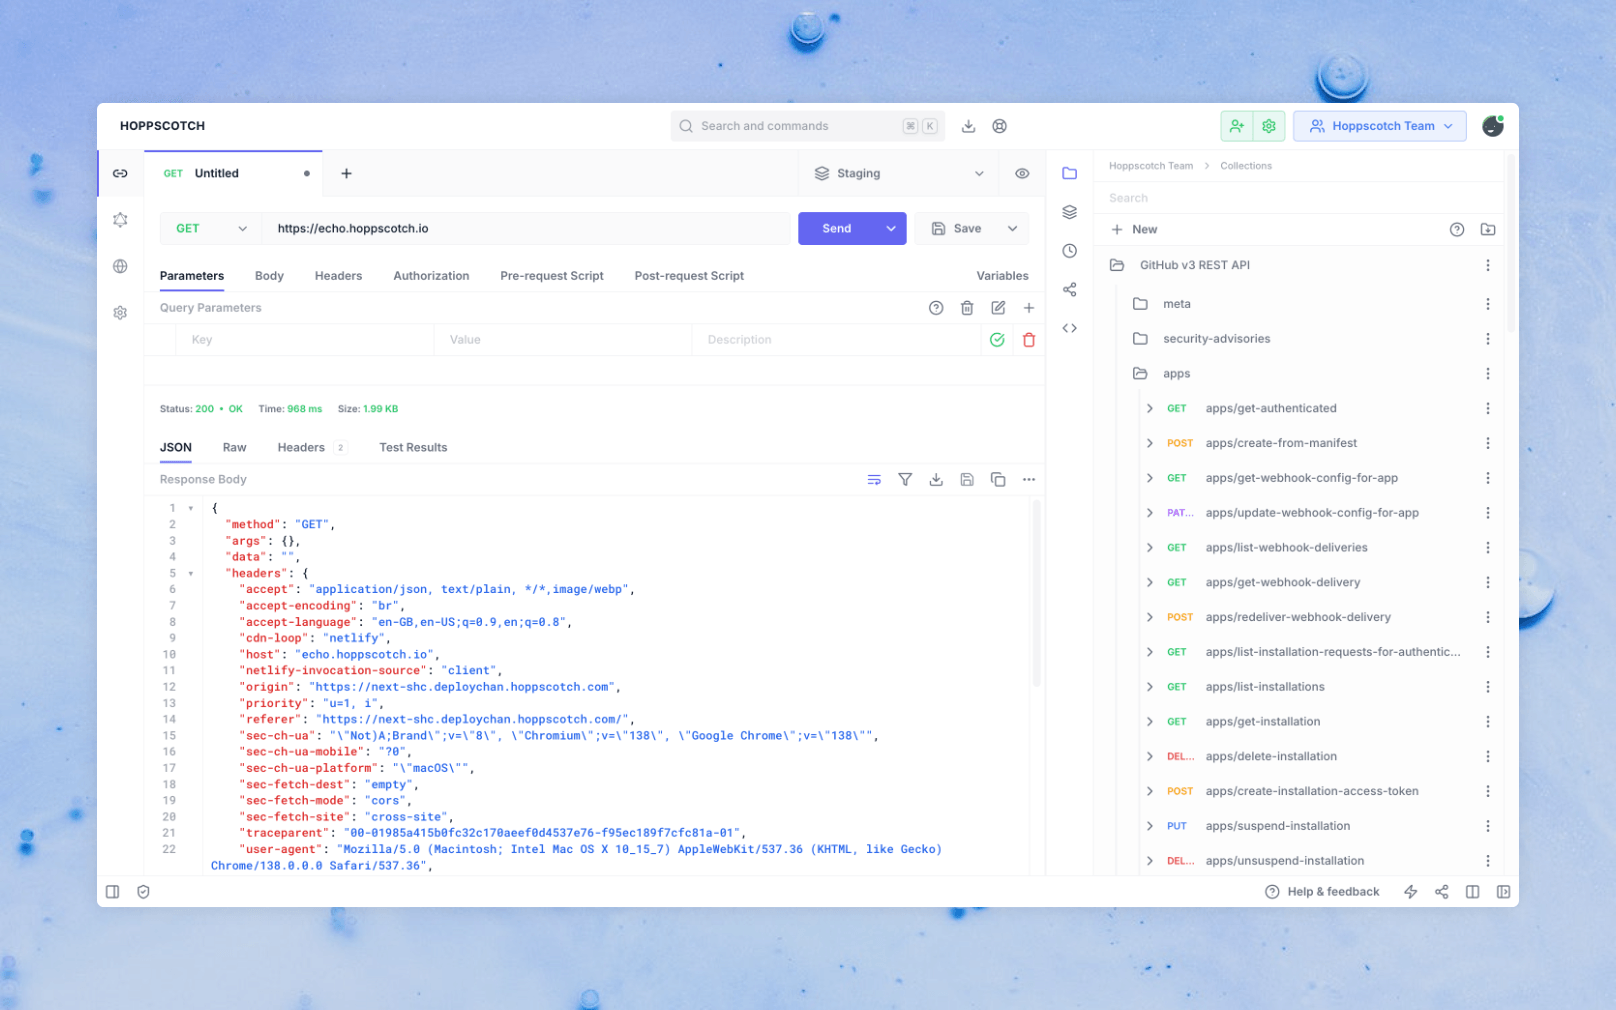Viewport: 1616px width, 1010px height.
Task: Open History clock icon in right sidebar
Action: coord(1069,251)
